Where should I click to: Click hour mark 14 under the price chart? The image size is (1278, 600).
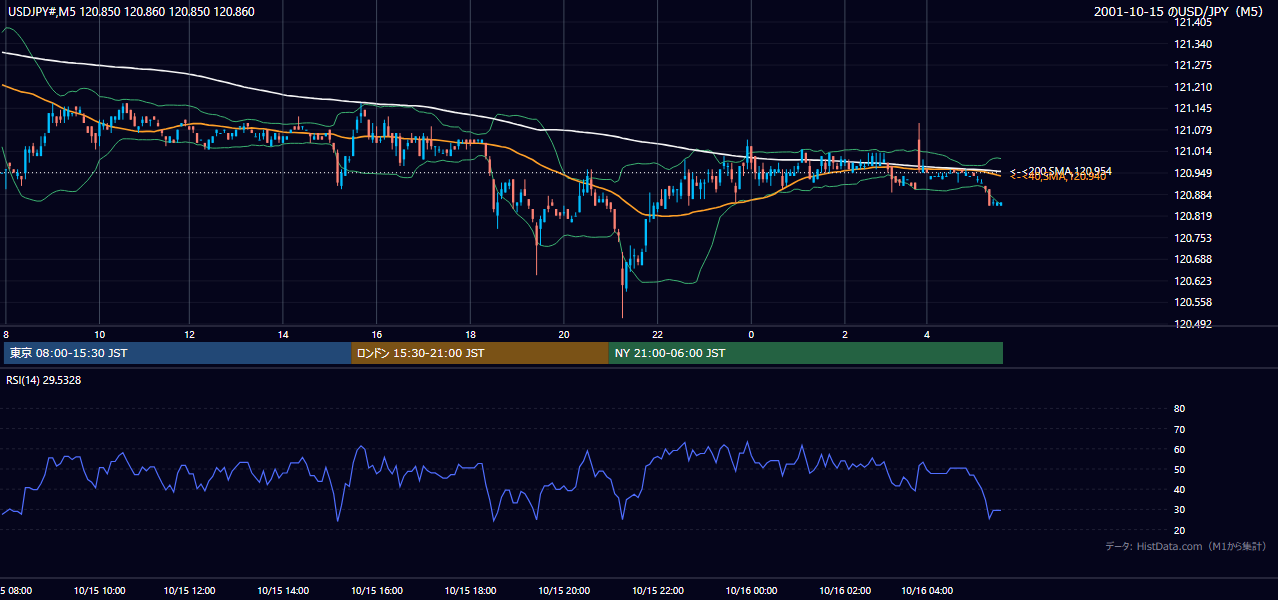(x=283, y=334)
